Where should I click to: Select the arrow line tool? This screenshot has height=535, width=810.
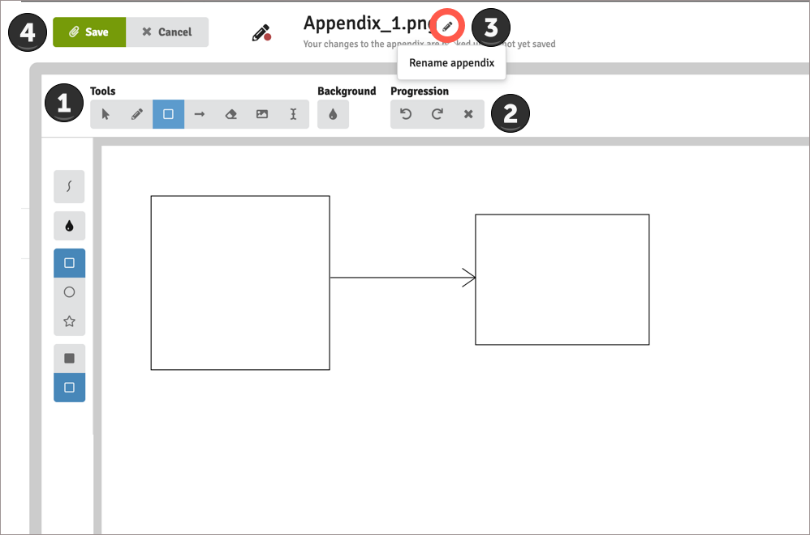(199, 115)
